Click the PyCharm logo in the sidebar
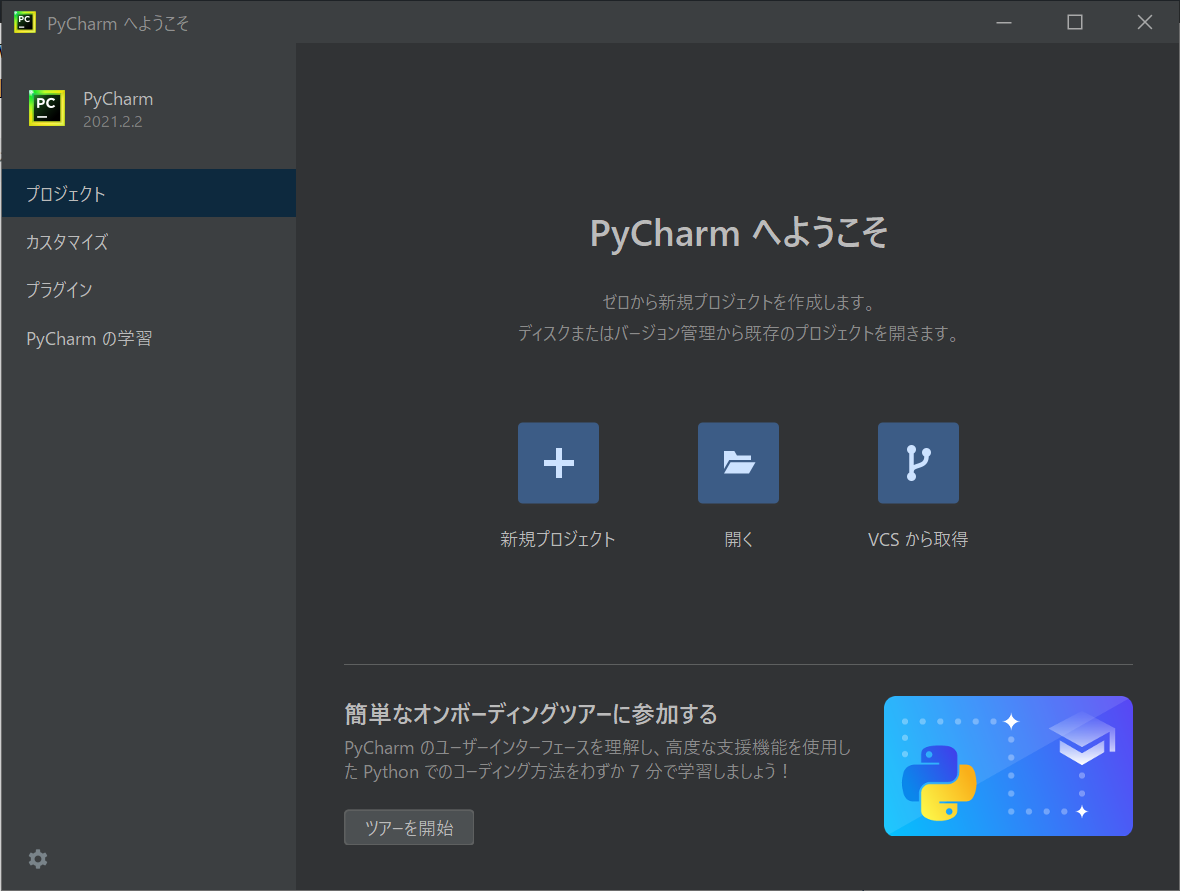This screenshot has width=1180, height=891. pos(47,108)
